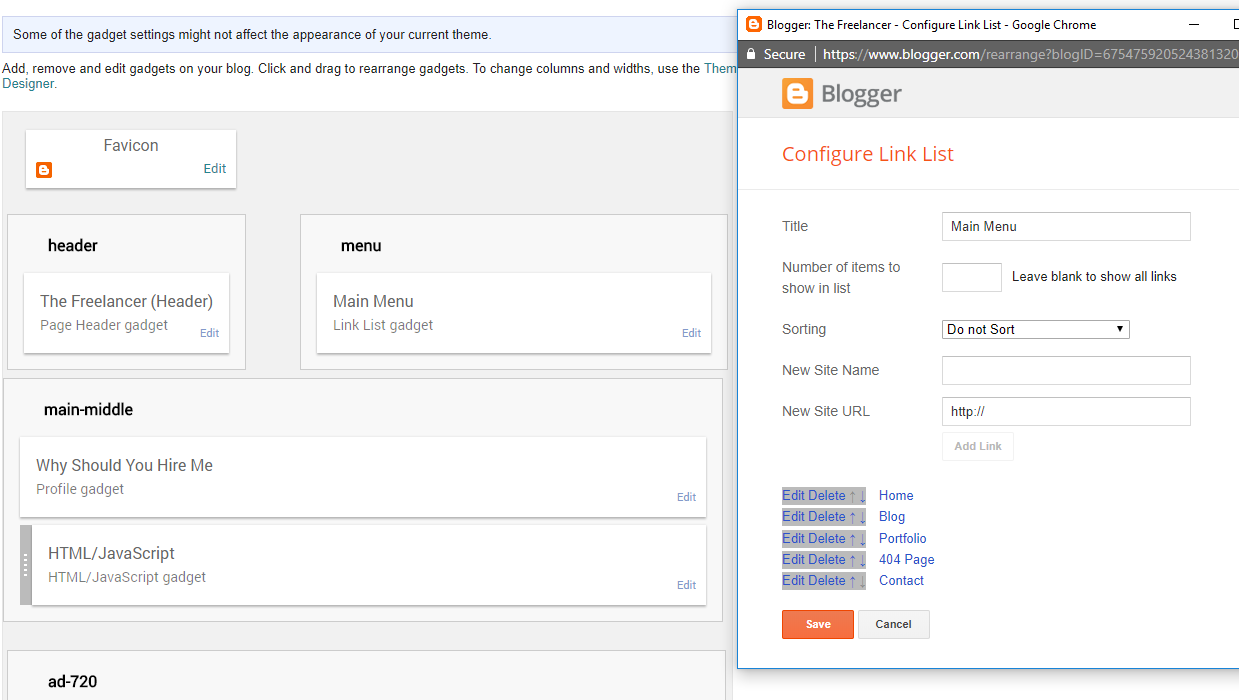Edit the Favicon gadget
The width and height of the screenshot is (1239, 700).
[x=215, y=169]
